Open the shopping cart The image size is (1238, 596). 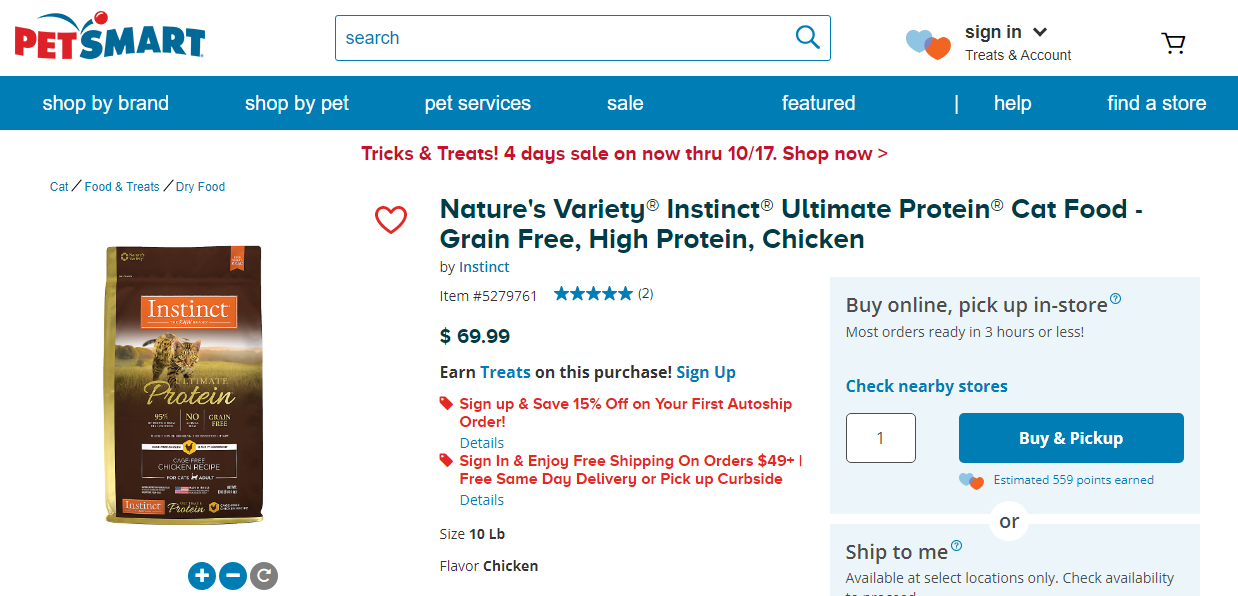coord(1173,43)
